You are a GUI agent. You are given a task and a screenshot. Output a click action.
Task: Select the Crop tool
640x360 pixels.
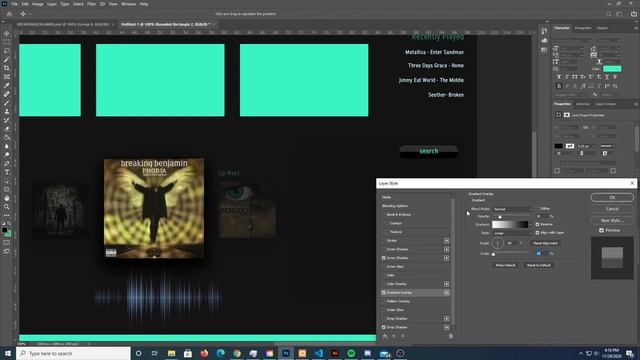pos(7,68)
